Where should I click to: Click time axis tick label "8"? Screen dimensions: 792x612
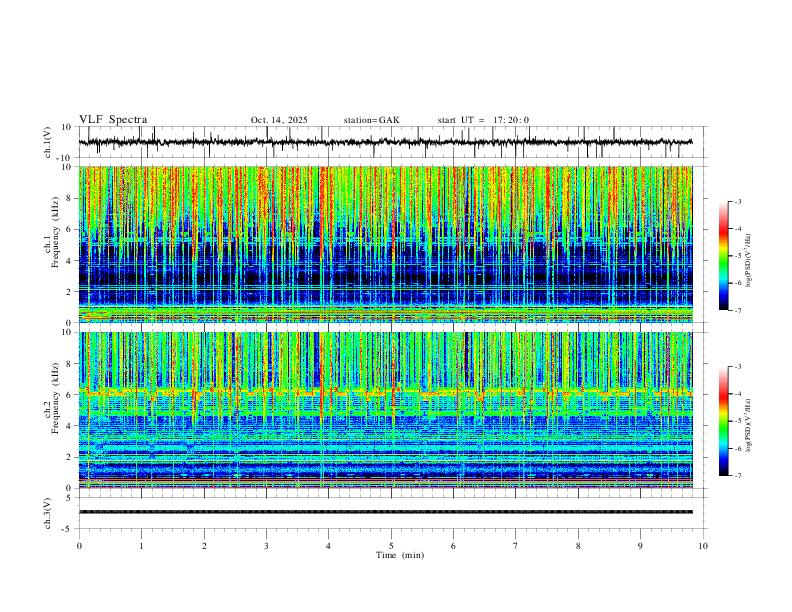tap(578, 546)
